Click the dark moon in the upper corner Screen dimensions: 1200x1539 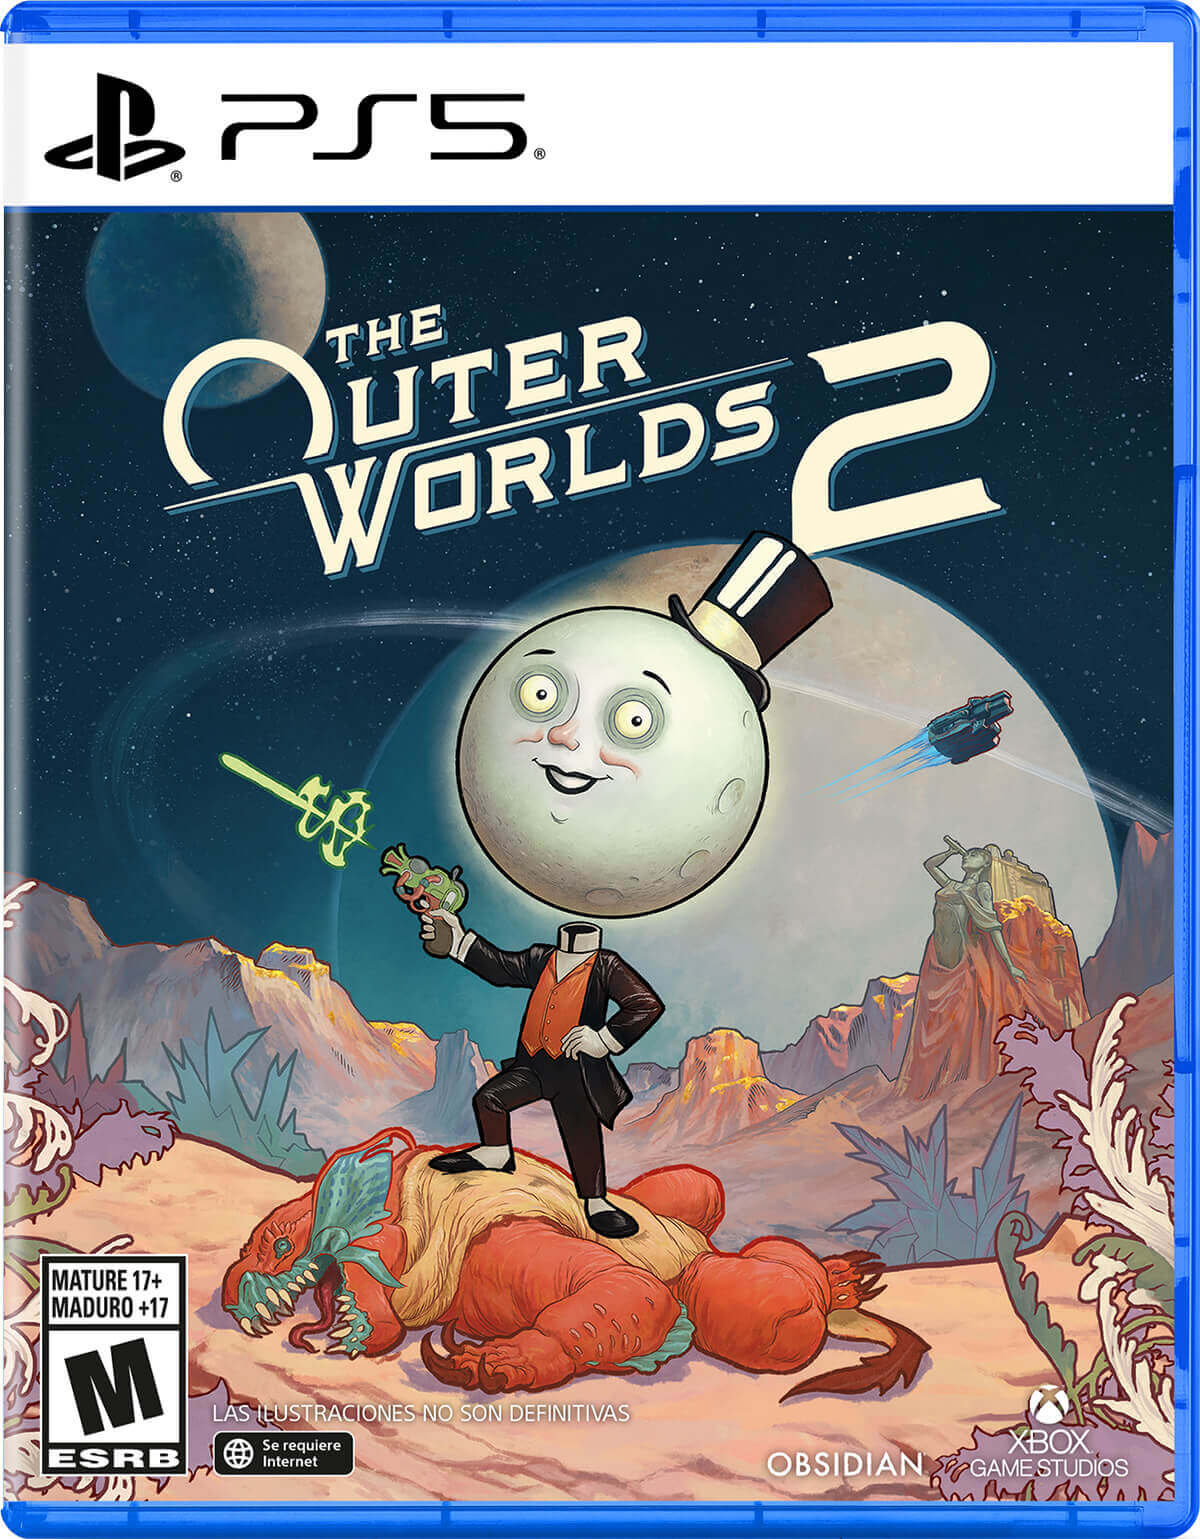(x=206, y=302)
